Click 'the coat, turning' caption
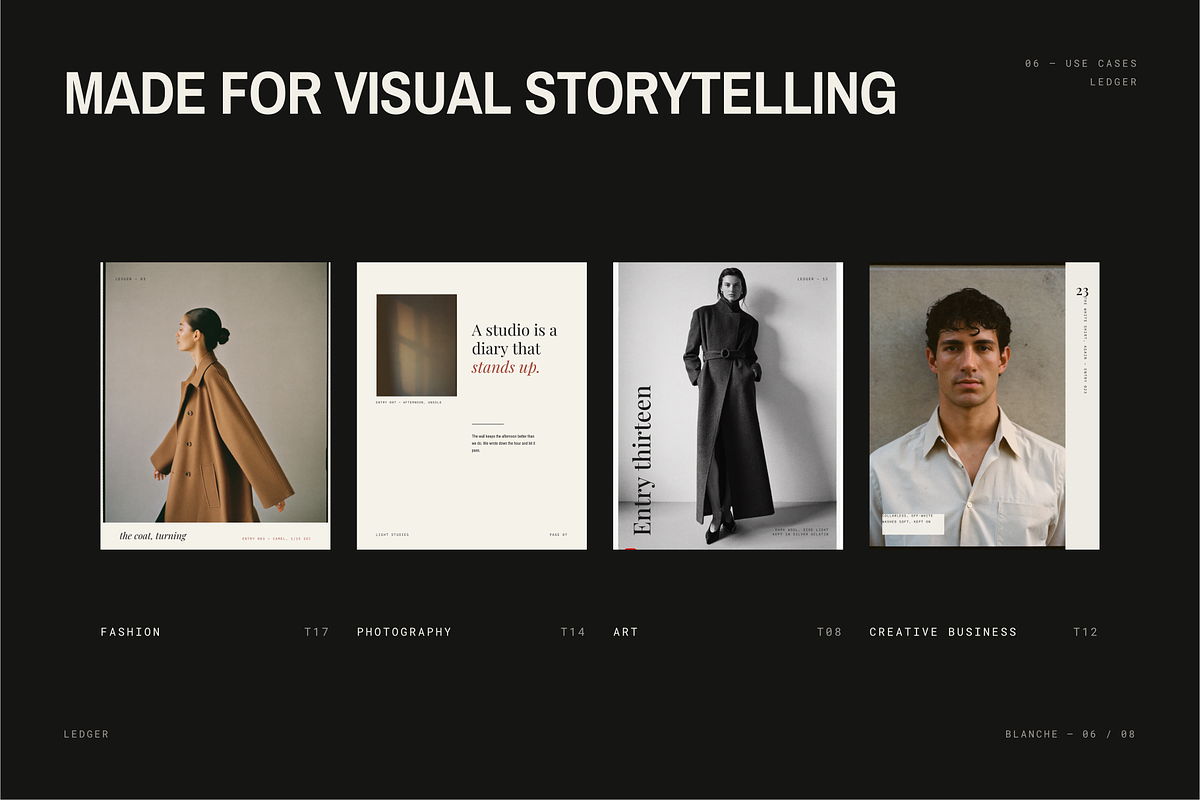This screenshot has height=800, width=1200. pos(153,536)
